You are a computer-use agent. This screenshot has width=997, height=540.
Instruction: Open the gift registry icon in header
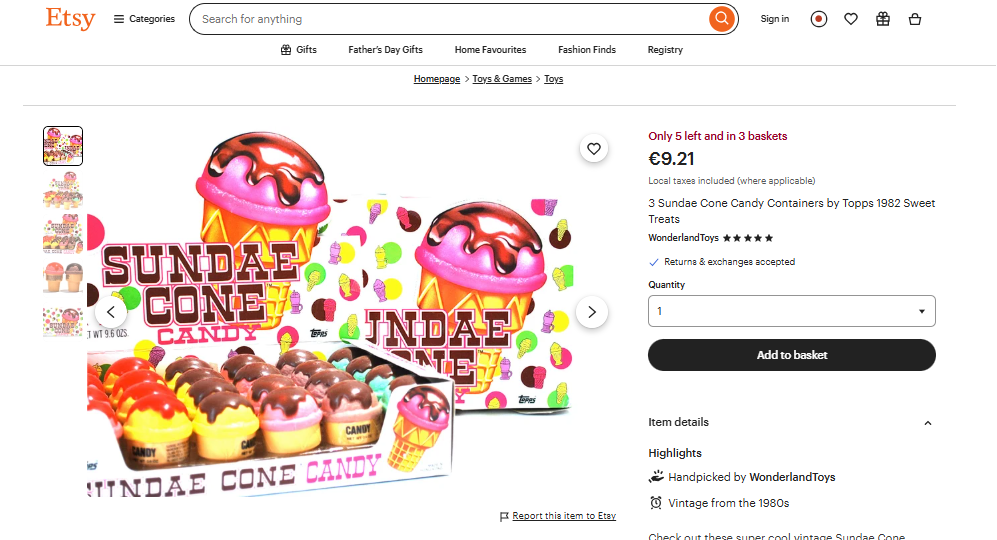pyautogui.click(x=883, y=19)
